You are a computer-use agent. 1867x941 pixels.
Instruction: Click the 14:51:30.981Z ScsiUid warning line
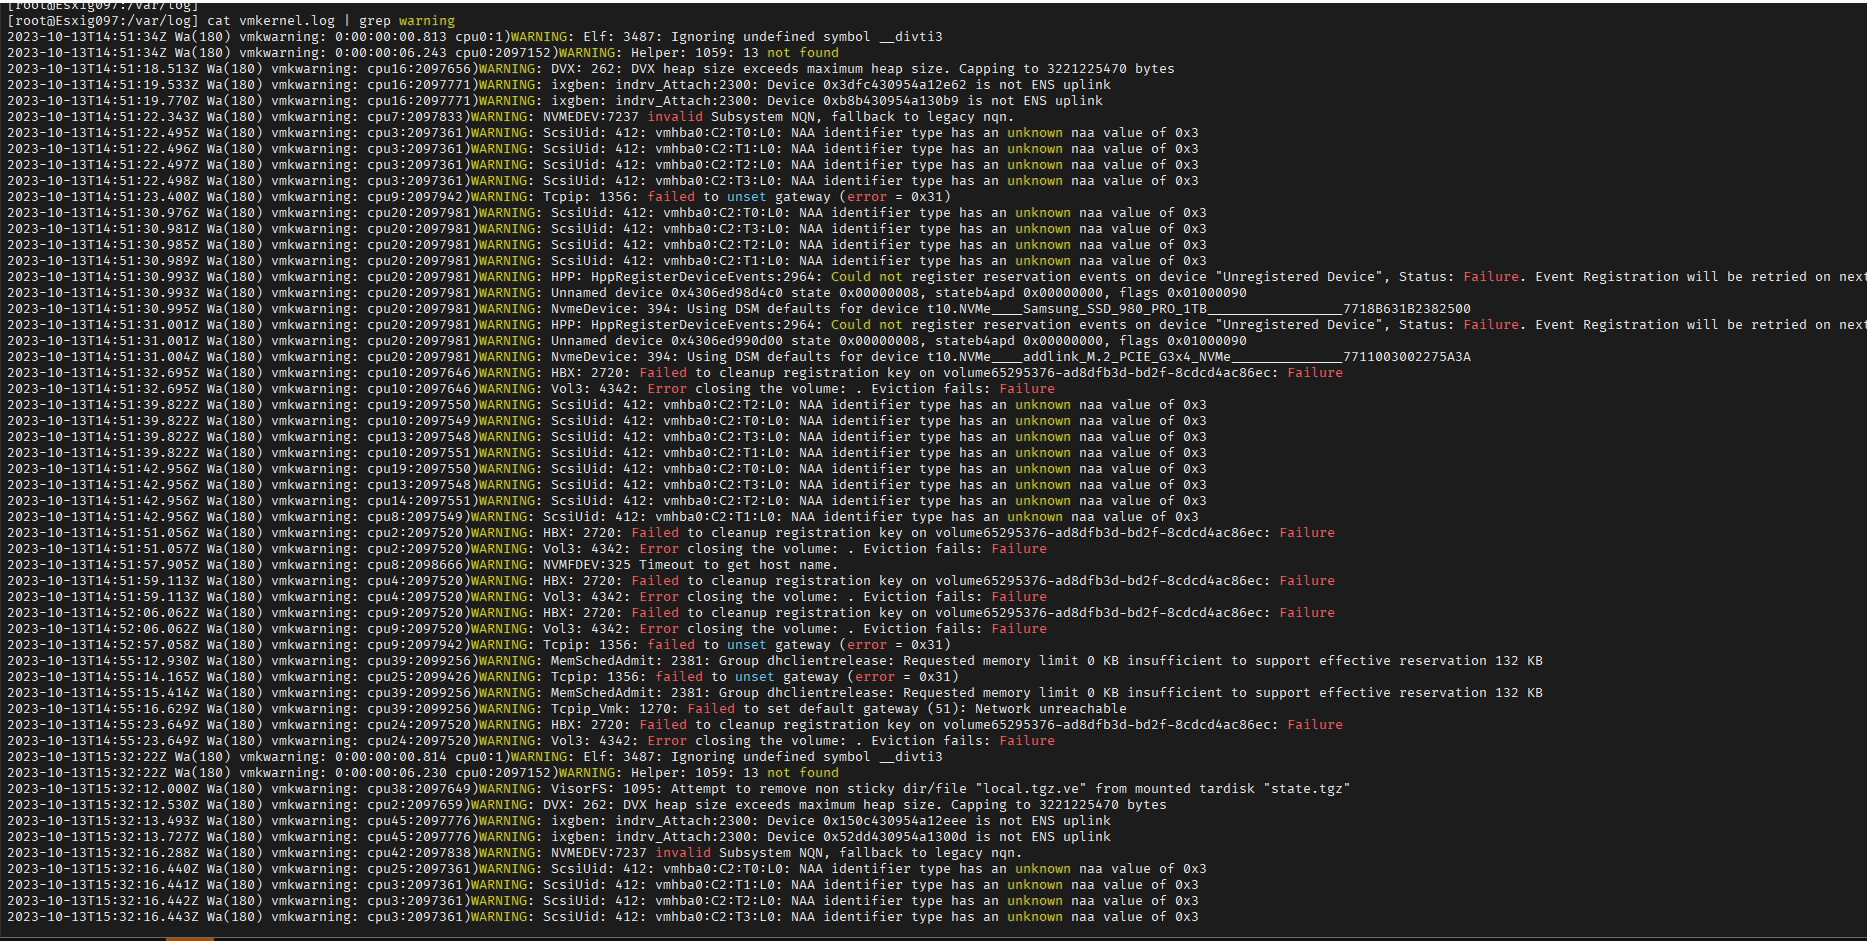click(607, 229)
